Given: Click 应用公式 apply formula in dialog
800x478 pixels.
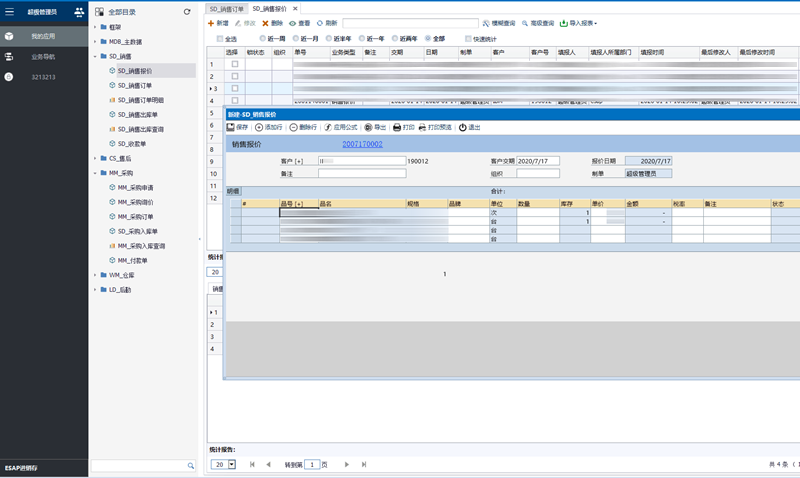Looking at the screenshot, I should (x=341, y=127).
